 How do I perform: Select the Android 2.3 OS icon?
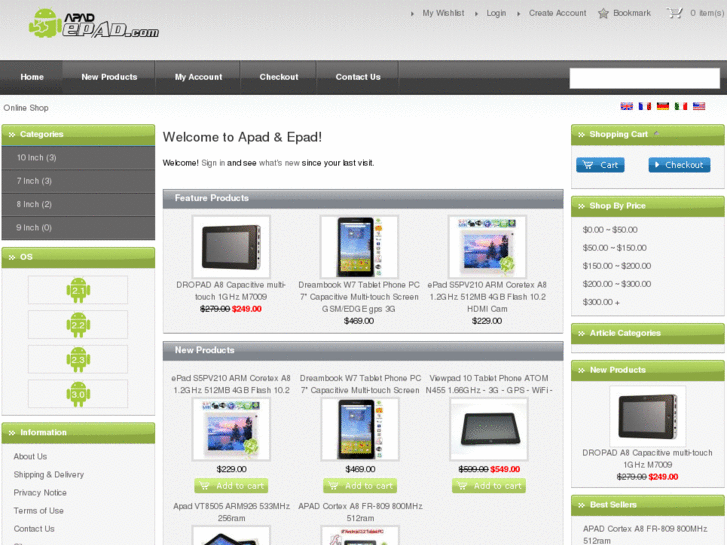[x=78, y=359]
